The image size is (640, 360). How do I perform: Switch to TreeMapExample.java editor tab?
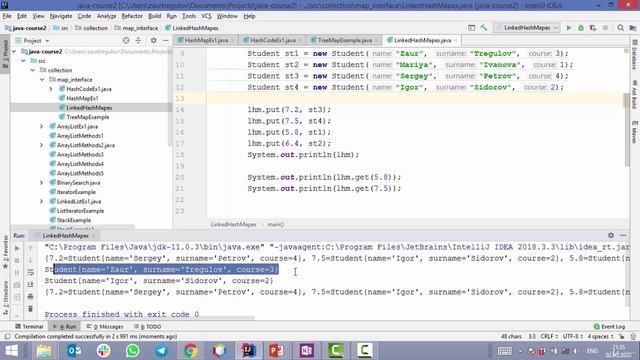[x=344, y=40]
